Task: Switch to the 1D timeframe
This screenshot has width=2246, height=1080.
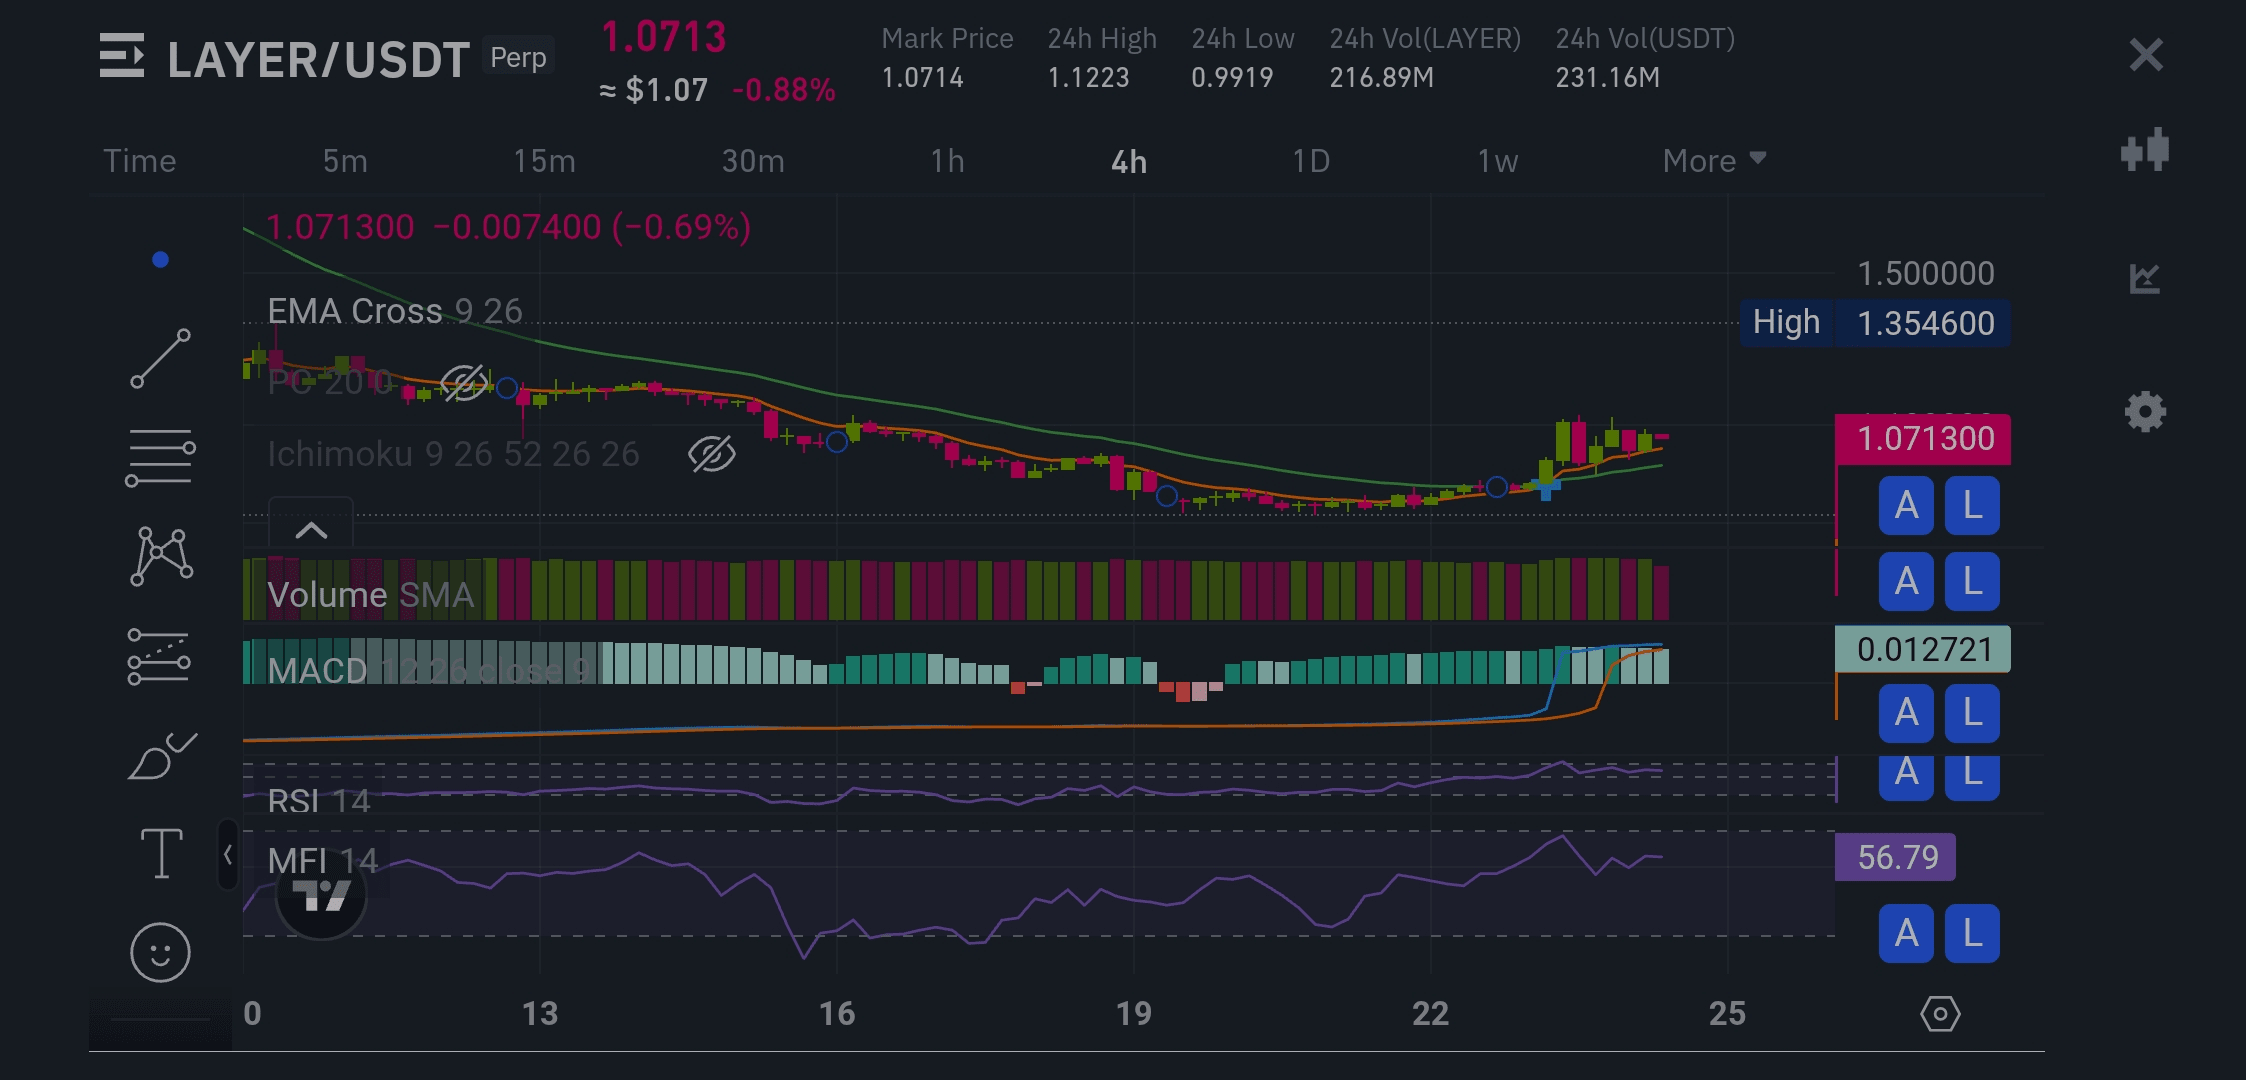Action: coord(1310,161)
